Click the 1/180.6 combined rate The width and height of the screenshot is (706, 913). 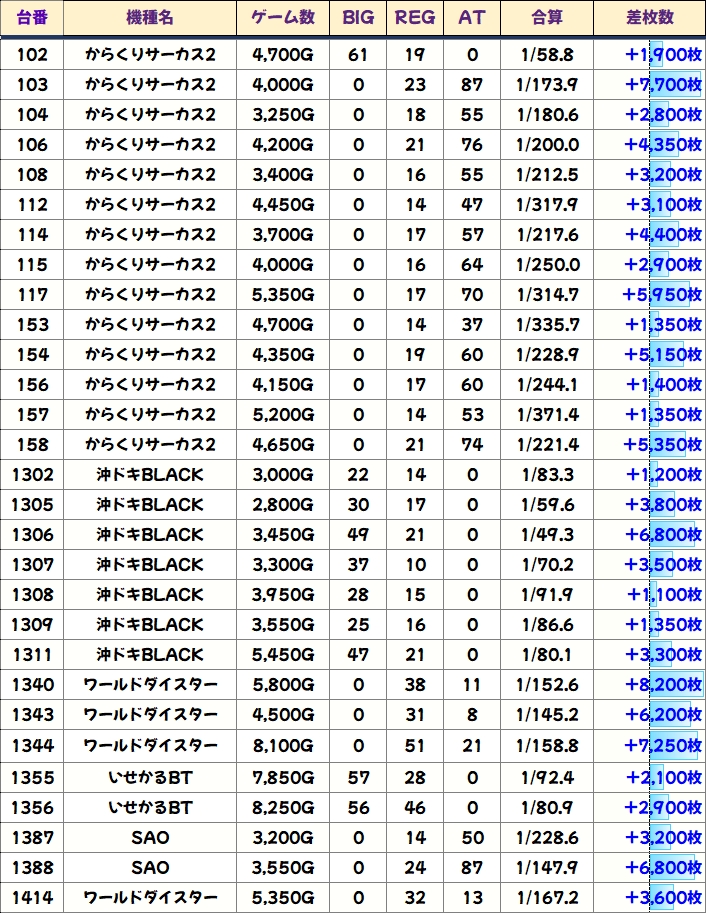pos(547,115)
